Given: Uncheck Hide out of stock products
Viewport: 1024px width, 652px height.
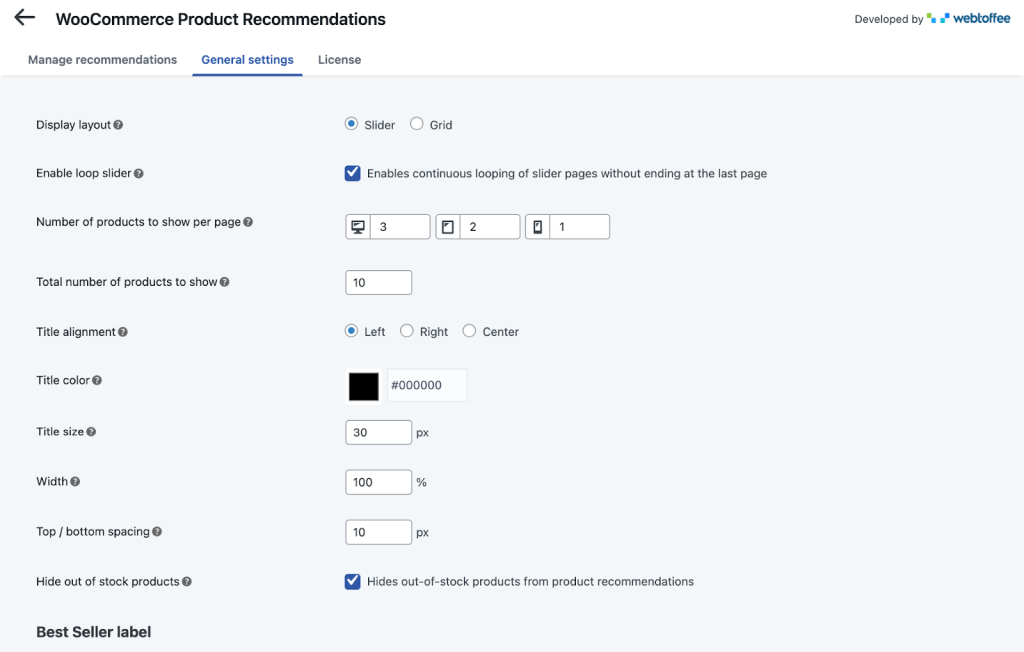Looking at the screenshot, I should (353, 581).
